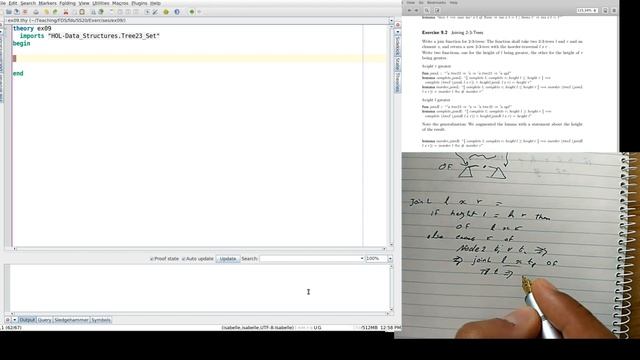Switch to the Sledgehammer tab
The width and height of the screenshot is (640, 360).
[71, 320]
